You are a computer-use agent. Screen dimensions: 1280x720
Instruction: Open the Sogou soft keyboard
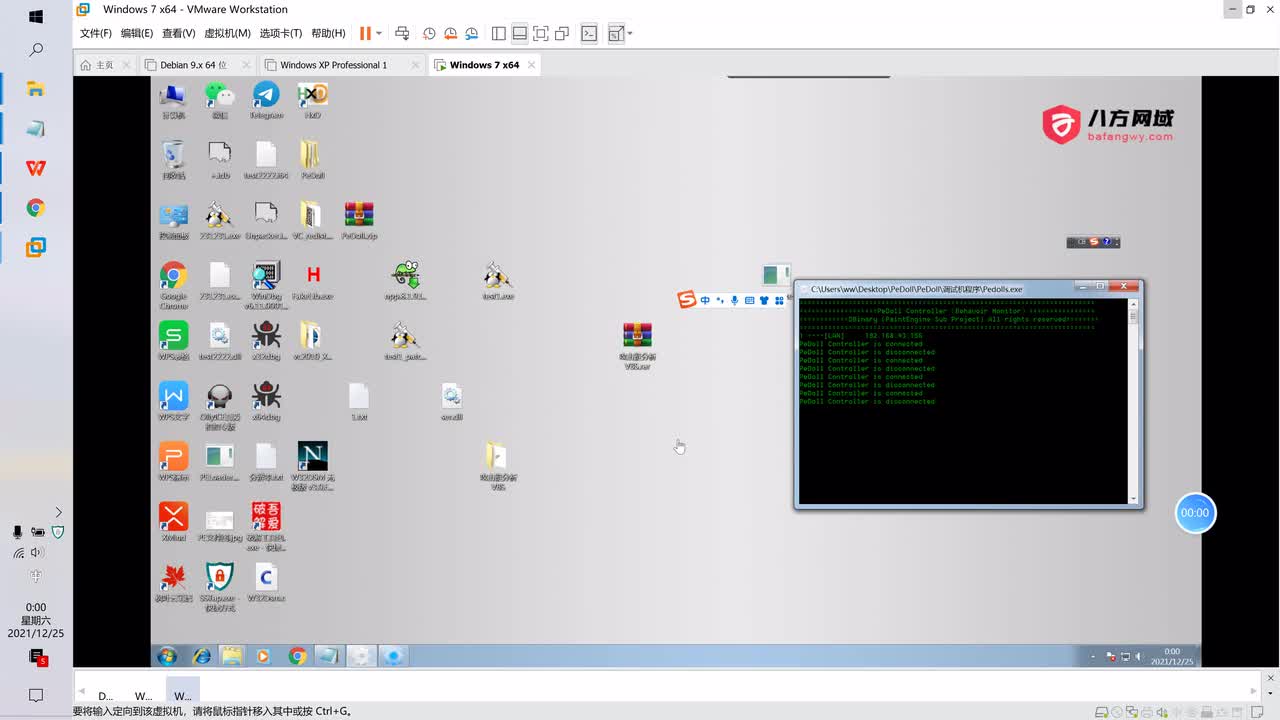click(749, 300)
